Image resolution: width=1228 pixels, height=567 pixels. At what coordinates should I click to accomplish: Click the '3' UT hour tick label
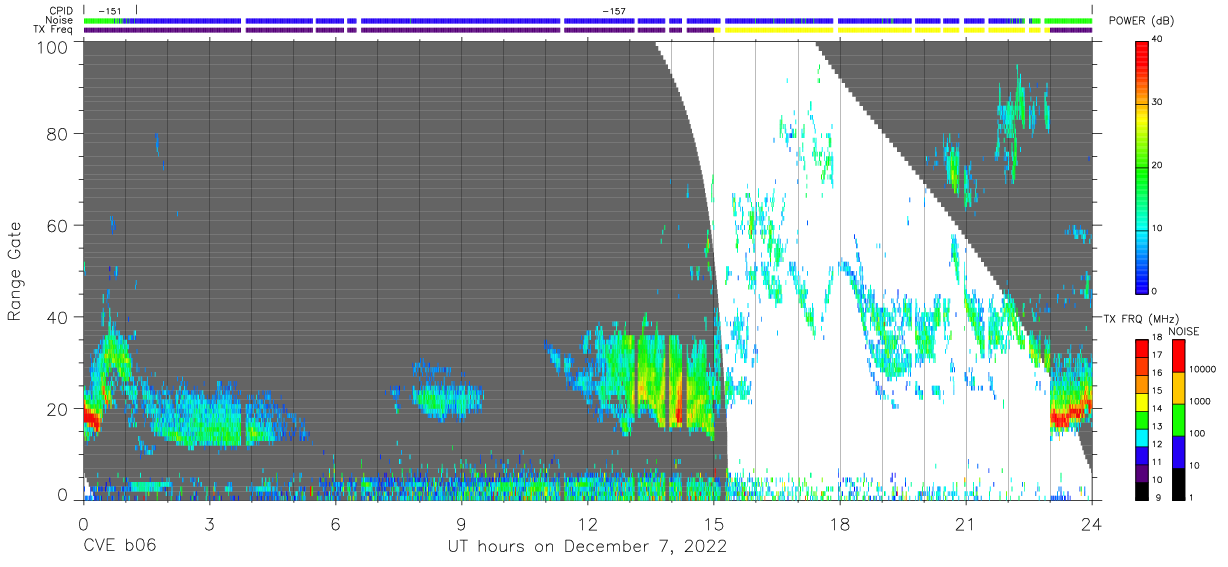coord(209,523)
